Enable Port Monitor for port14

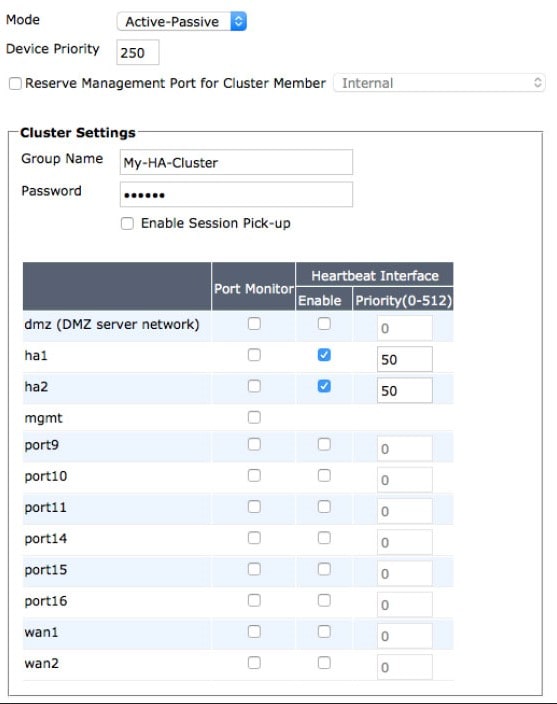pyautogui.click(x=254, y=538)
